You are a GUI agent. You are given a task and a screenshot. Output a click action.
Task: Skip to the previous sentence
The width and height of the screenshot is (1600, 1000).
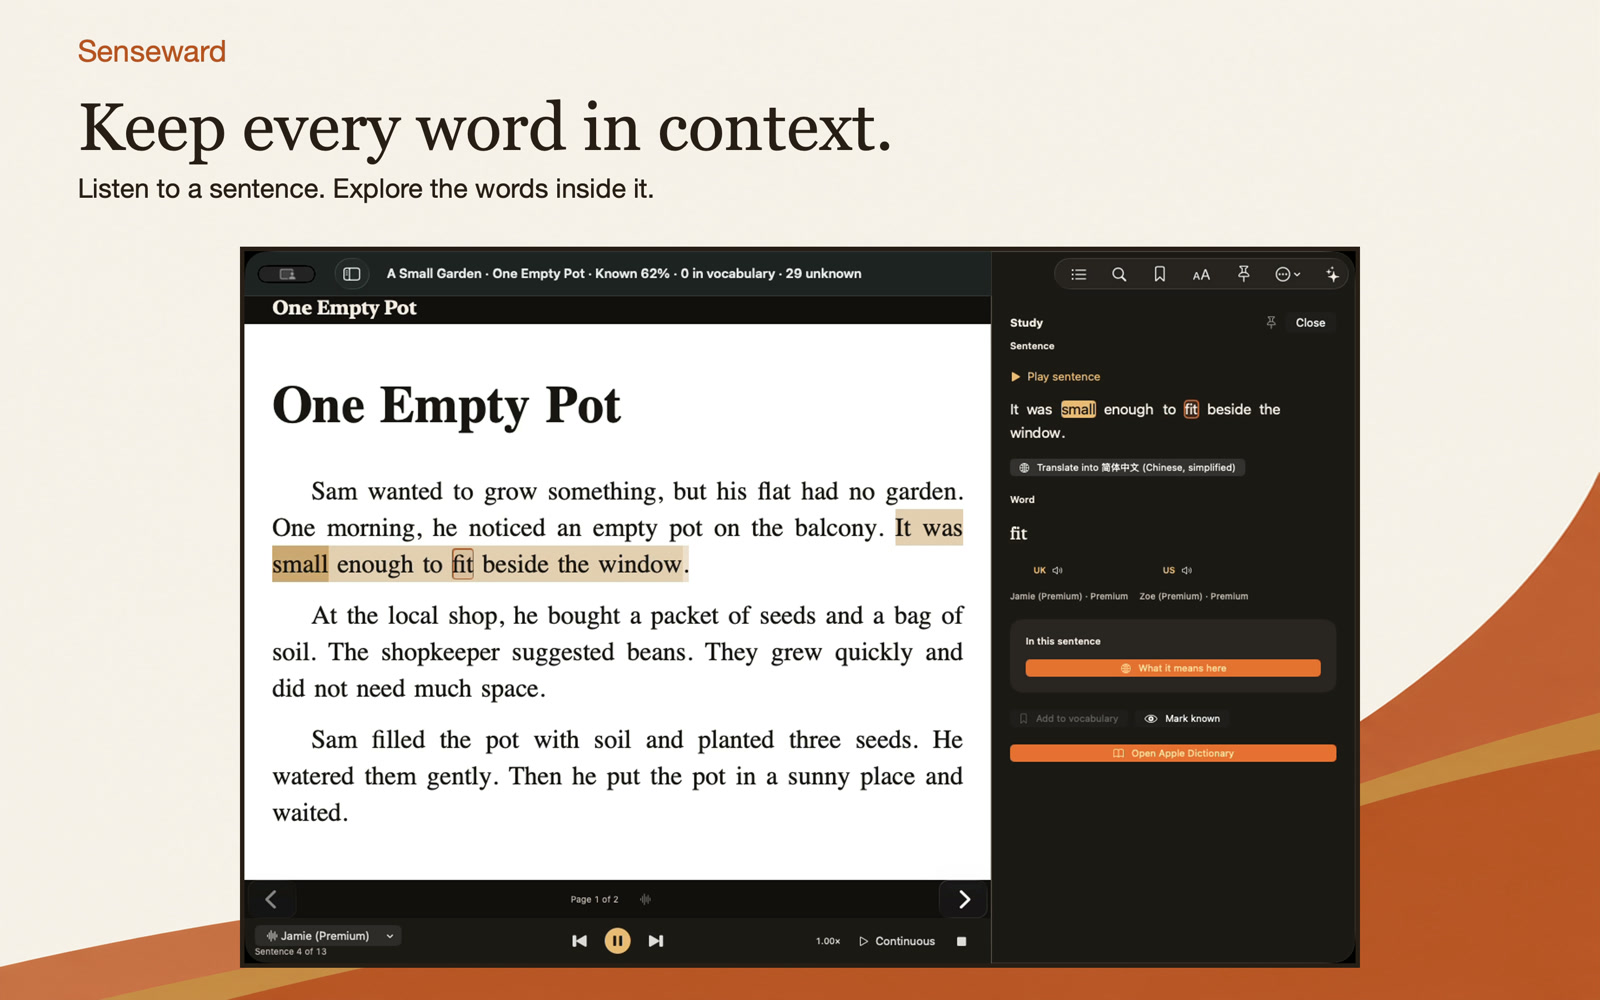coord(579,941)
